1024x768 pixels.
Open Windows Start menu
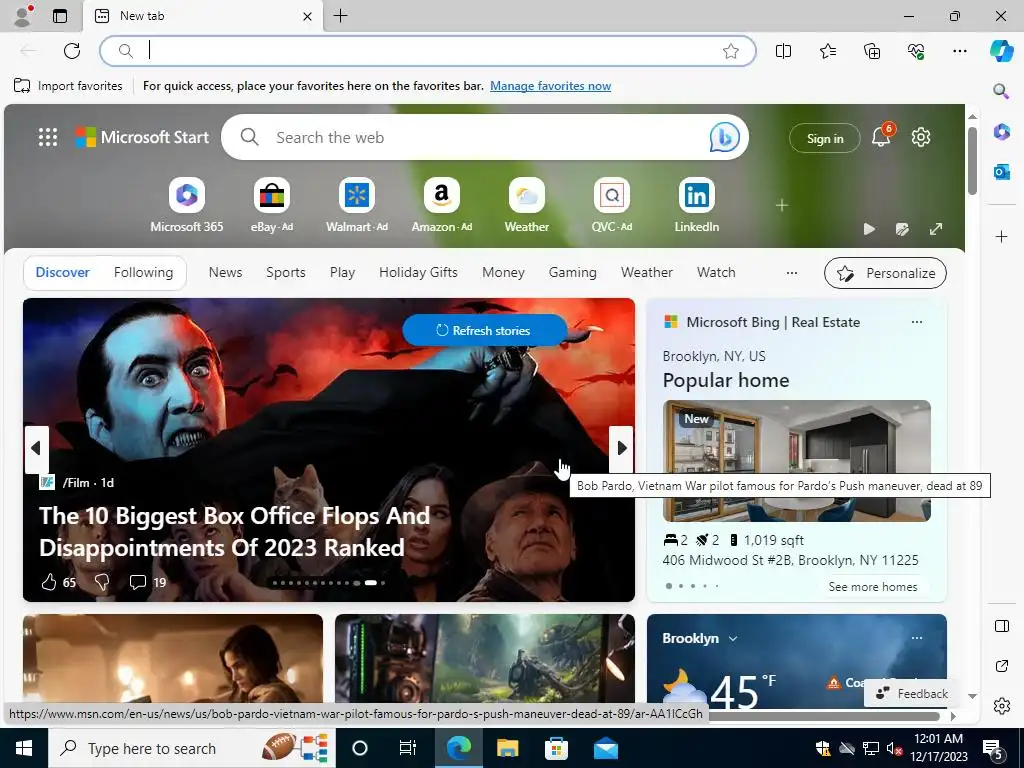tap(24, 748)
